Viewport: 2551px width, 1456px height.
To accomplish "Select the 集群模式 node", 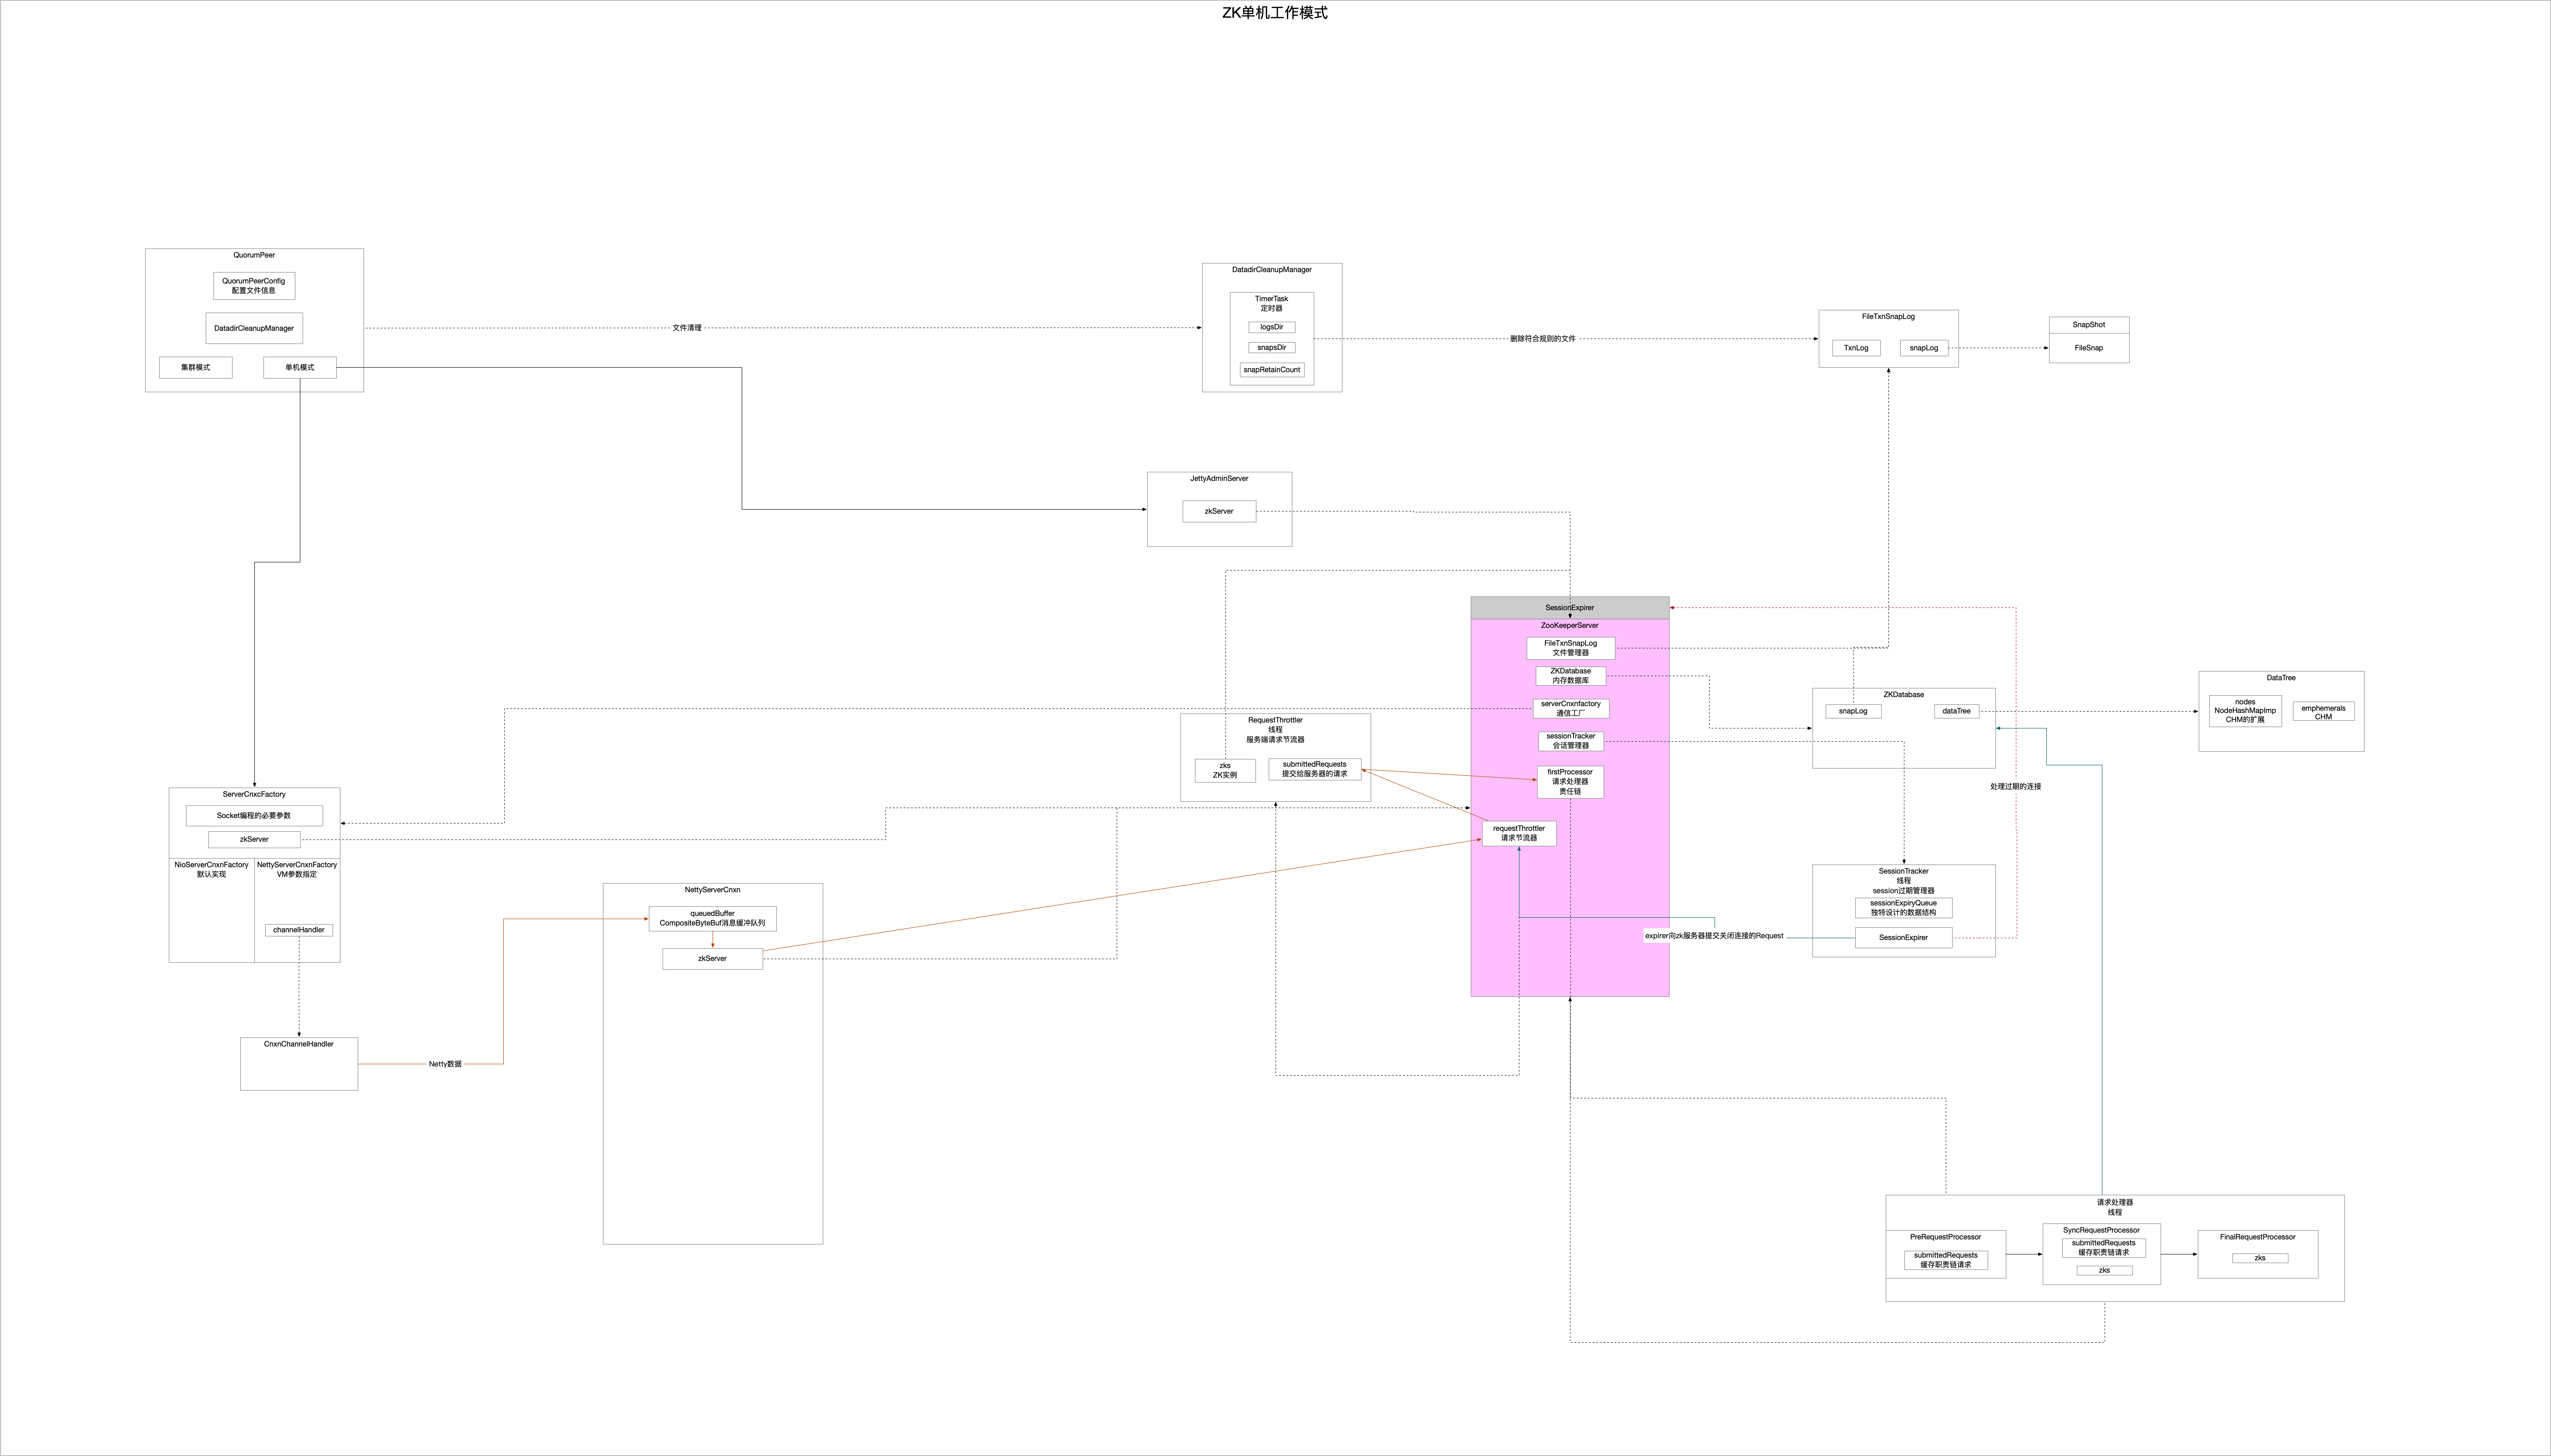I will click(x=195, y=367).
